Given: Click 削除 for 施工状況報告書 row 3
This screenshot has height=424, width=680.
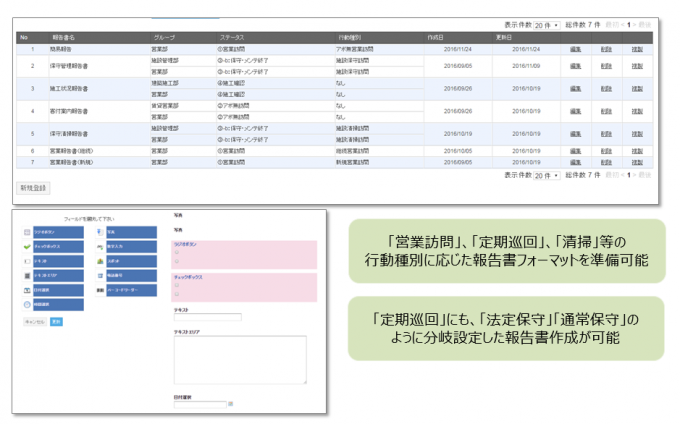Looking at the screenshot, I should point(606,89).
